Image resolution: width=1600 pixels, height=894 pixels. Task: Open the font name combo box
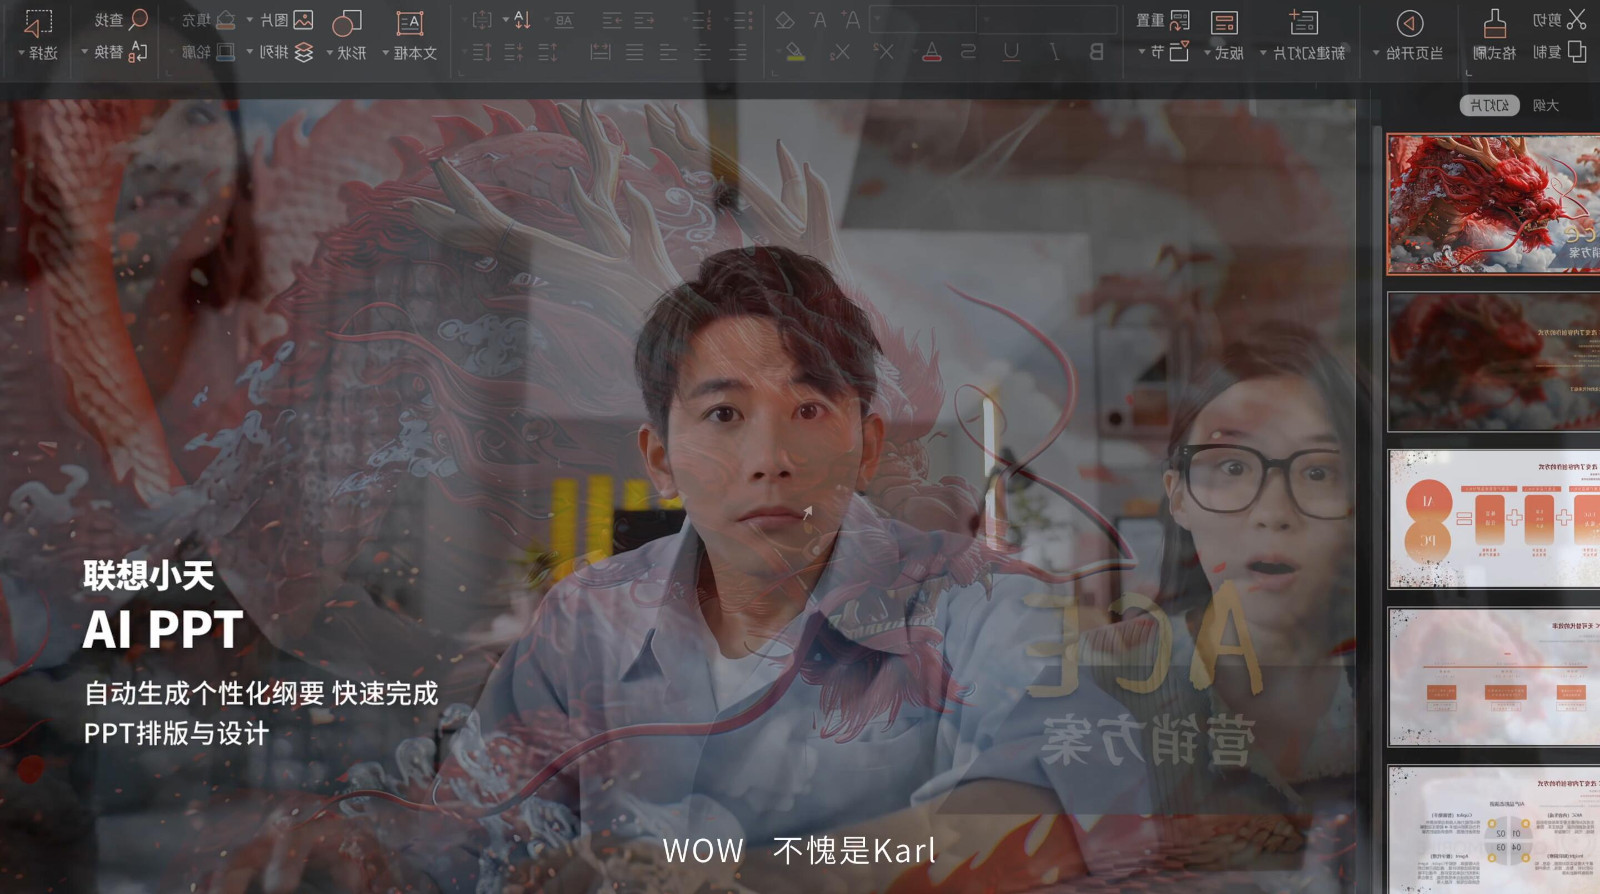pyautogui.click(x=1048, y=19)
